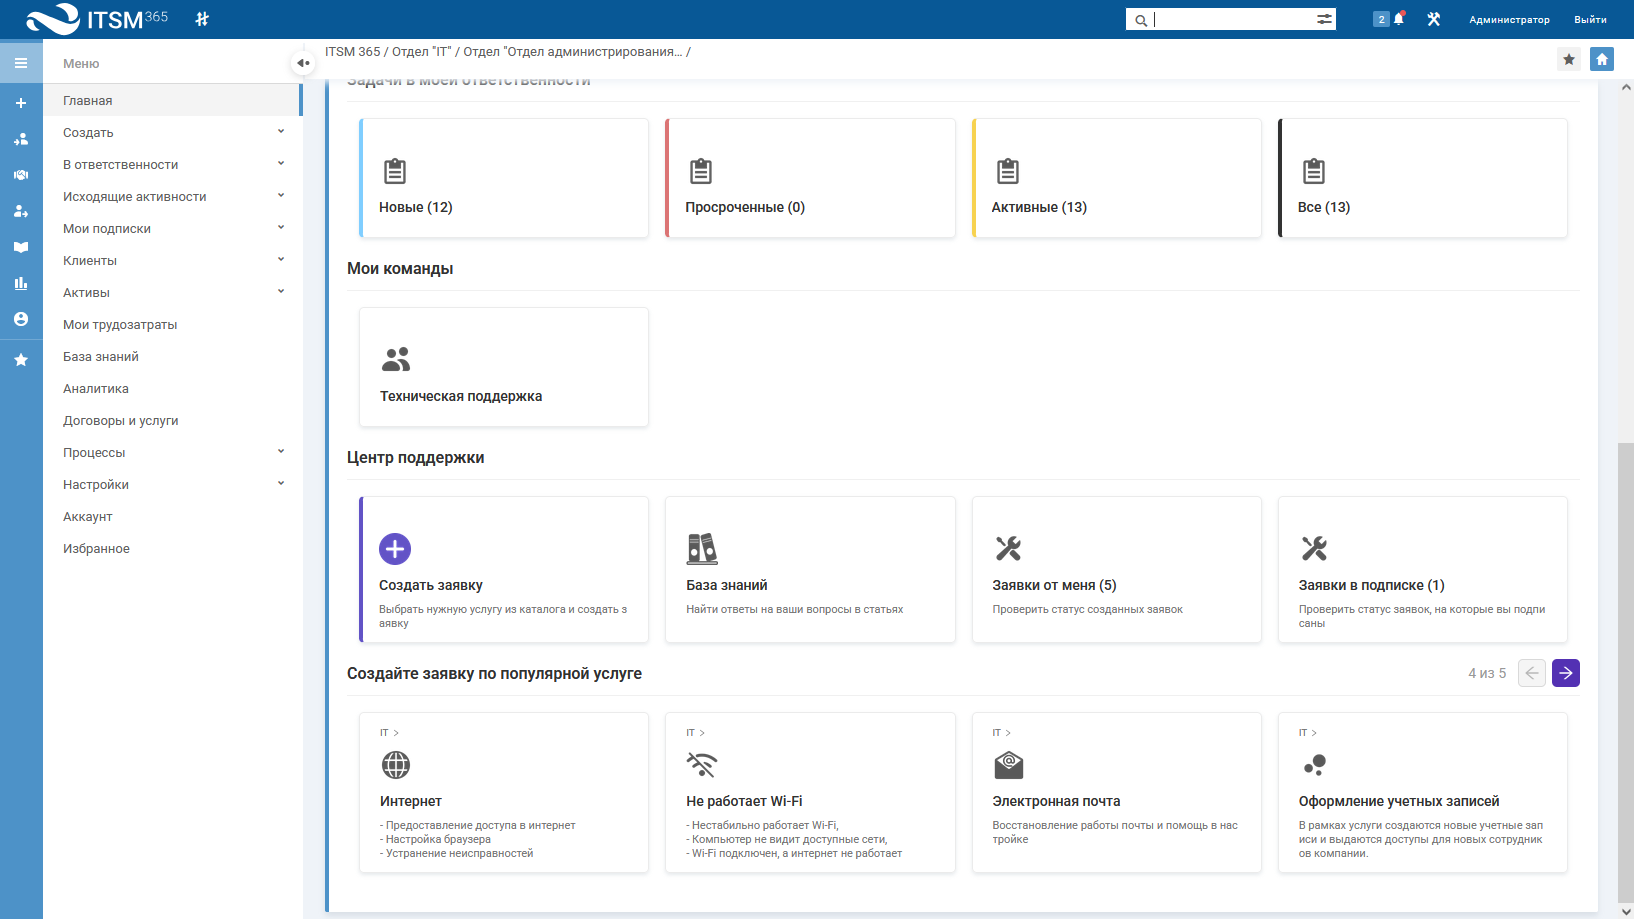Open База знаний in left menu
The width and height of the screenshot is (1634, 919).
tap(101, 357)
